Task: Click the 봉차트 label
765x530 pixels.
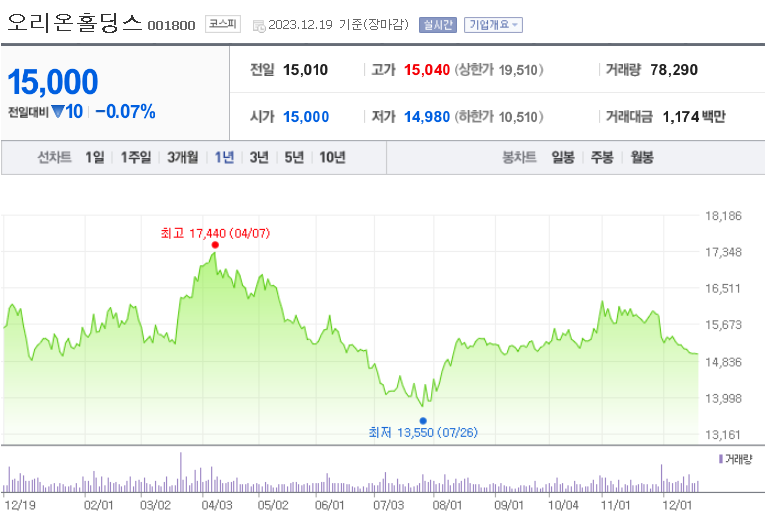Action: [519, 157]
